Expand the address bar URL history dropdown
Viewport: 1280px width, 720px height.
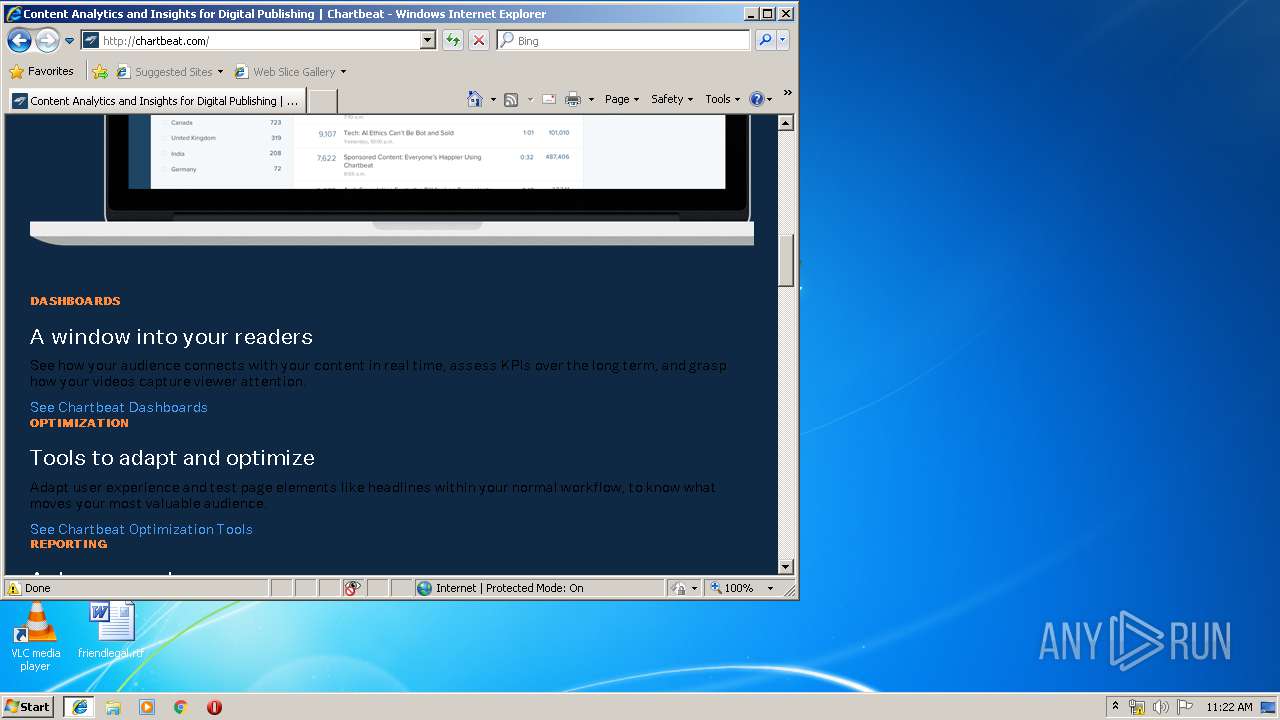[428, 41]
